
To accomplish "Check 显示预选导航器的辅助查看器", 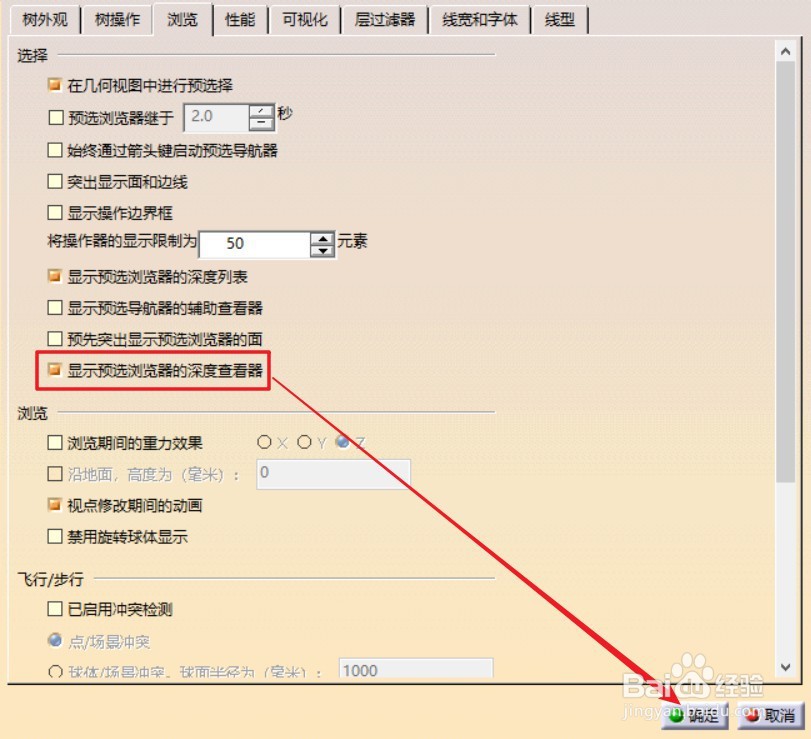I will point(55,308).
